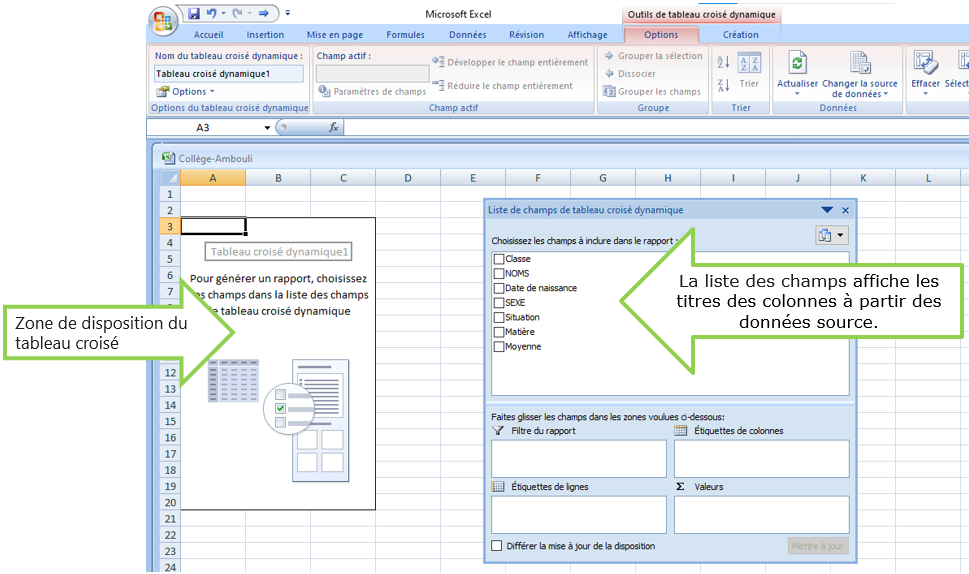
Task: Toggle Différer la mise à jour checkbox
Action: 496,546
